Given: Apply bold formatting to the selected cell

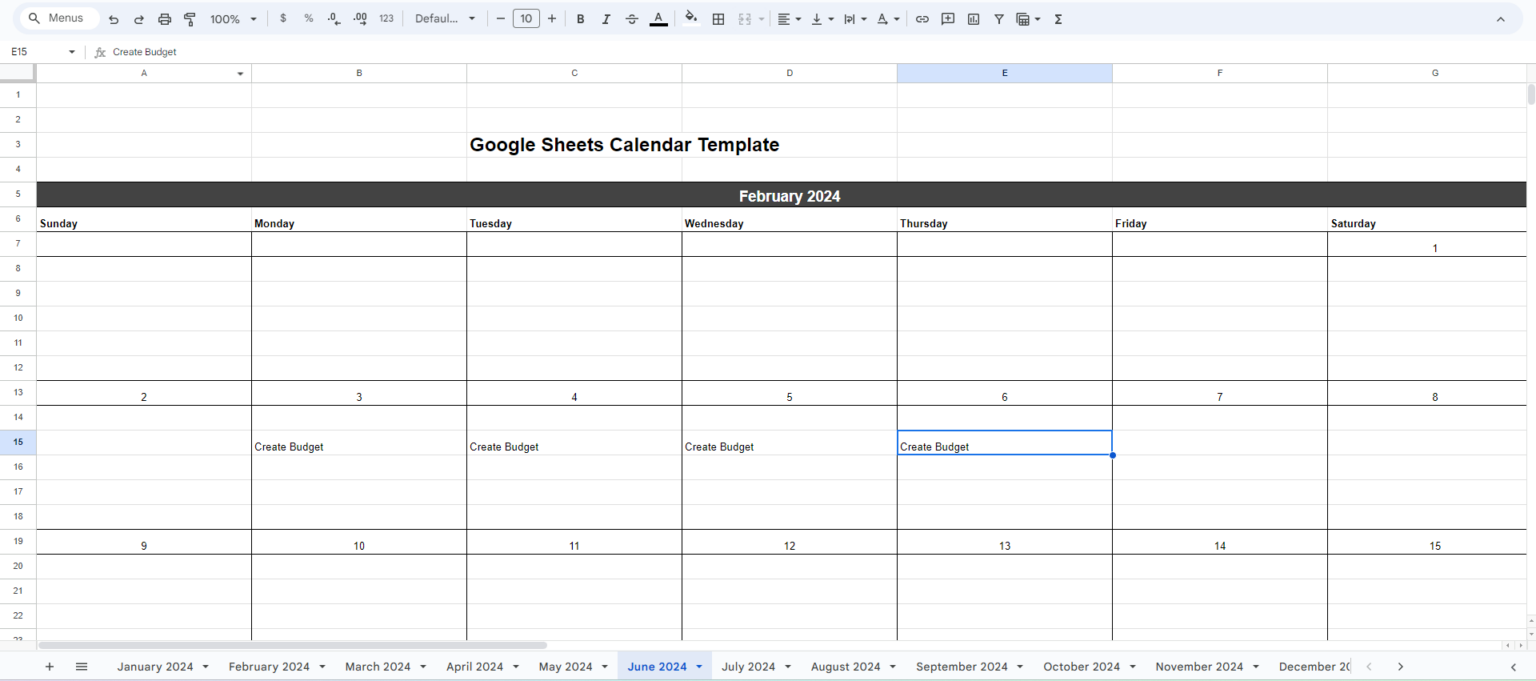Looking at the screenshot, I should 580,18.
